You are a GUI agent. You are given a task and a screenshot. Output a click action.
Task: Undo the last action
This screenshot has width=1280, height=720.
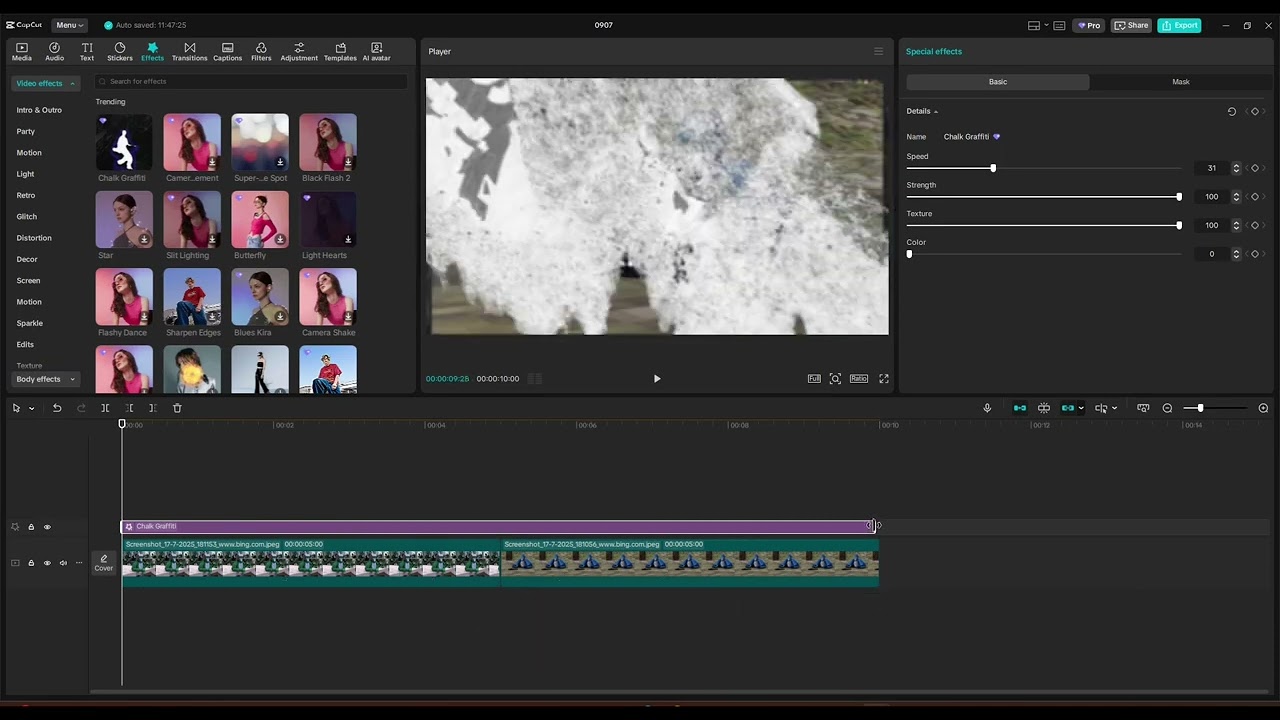(x=57, y=408)
